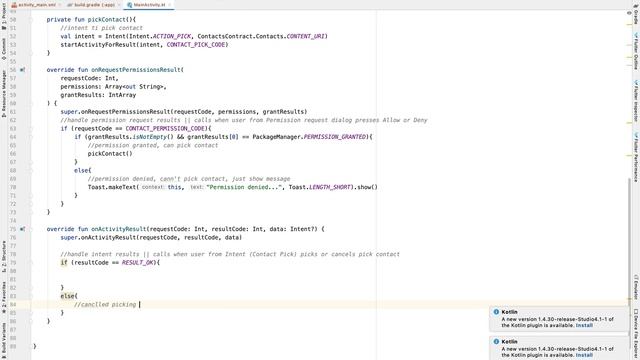Click the inspection status indicator above the scrollbar
Viewport: 640px width, 360px height.
click(629, 13)
